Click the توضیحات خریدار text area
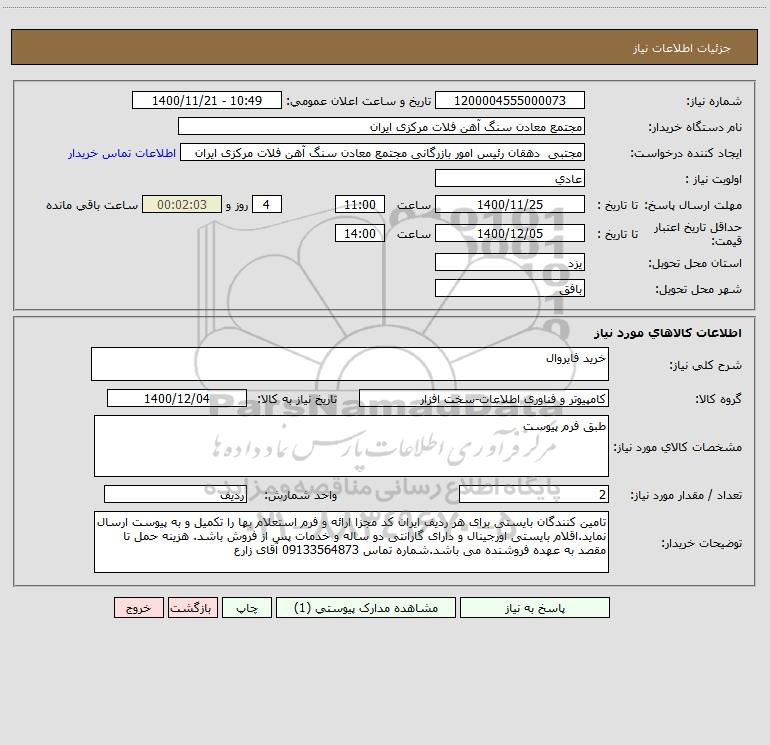Image resolution: width=770 pixels, height=745 pixels. (351, 542)
